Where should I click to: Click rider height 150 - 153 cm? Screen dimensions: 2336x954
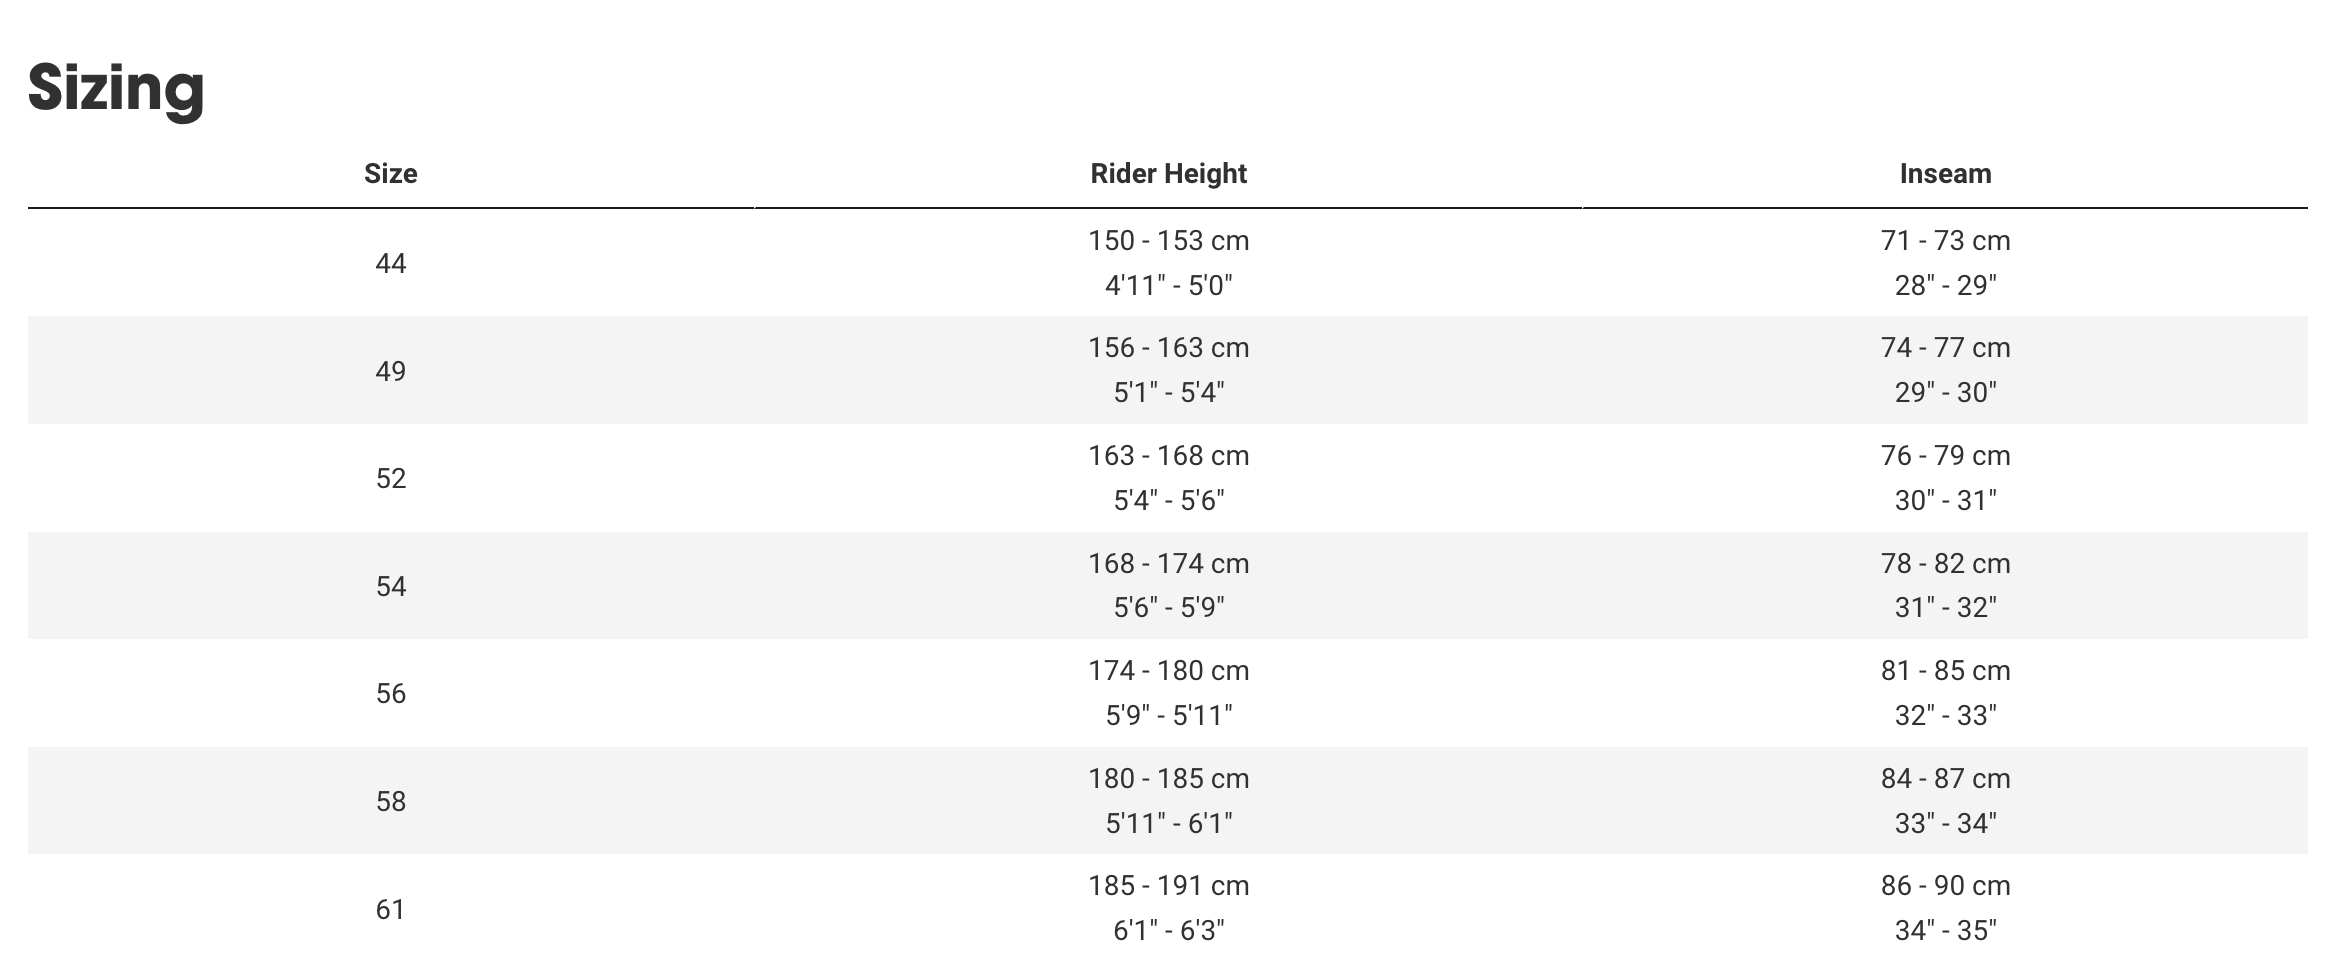1168,241
